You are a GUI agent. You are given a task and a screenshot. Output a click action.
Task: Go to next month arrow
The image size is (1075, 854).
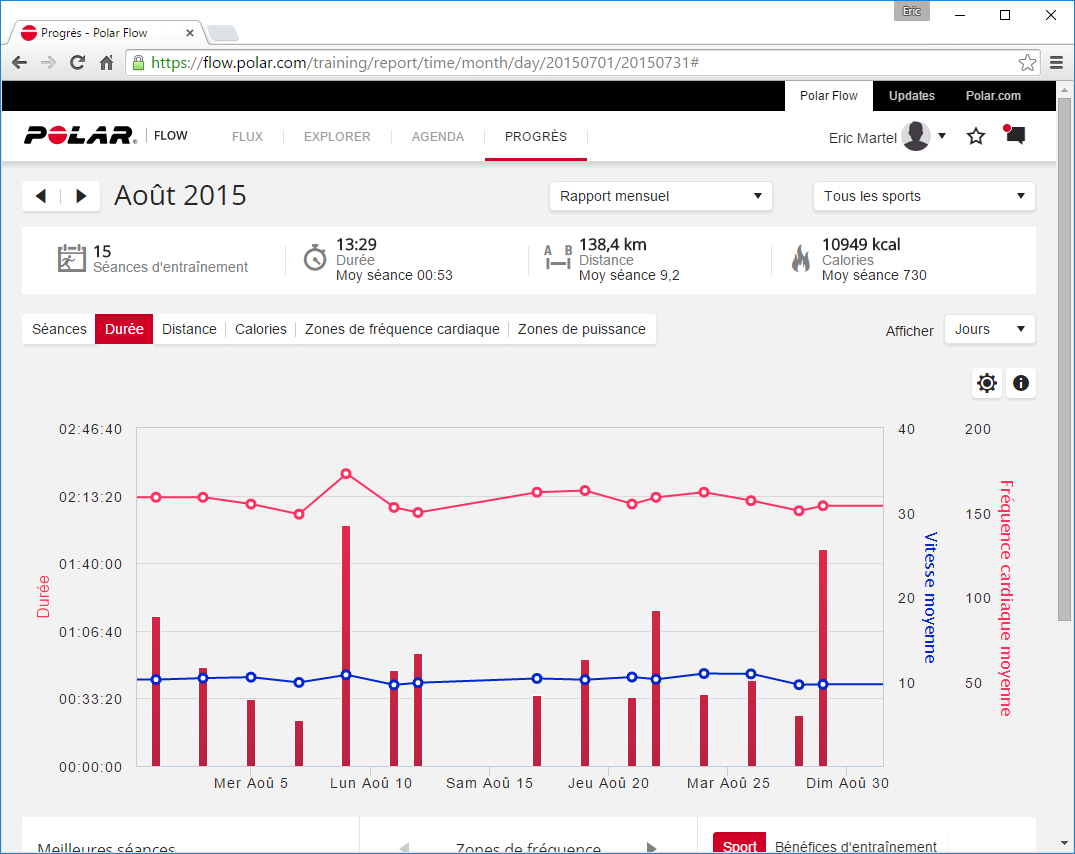point(81,196)
